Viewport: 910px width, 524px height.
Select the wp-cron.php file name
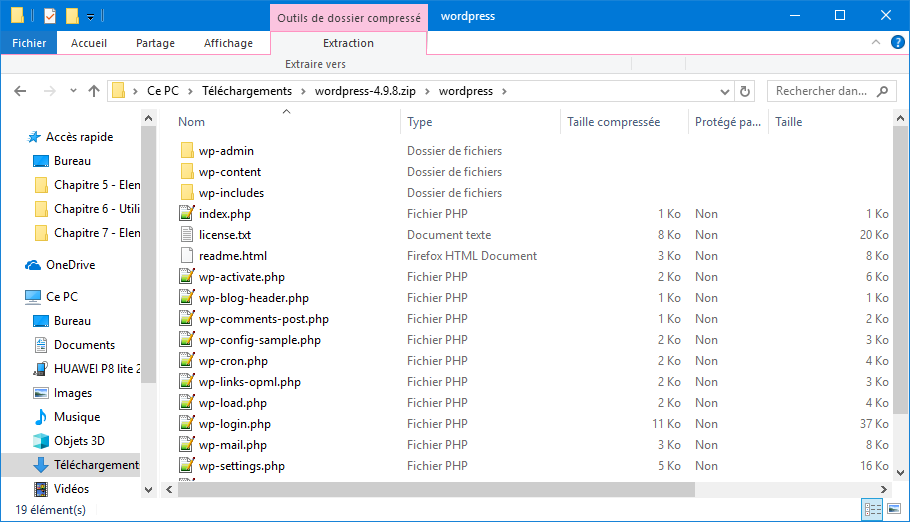(233, 361)
